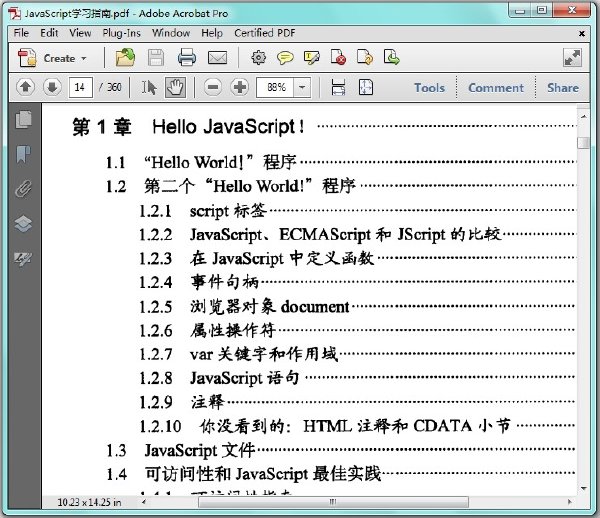Choose the Select text cursor tool
This screenshot has width=600, height=518.
(149, 88)
